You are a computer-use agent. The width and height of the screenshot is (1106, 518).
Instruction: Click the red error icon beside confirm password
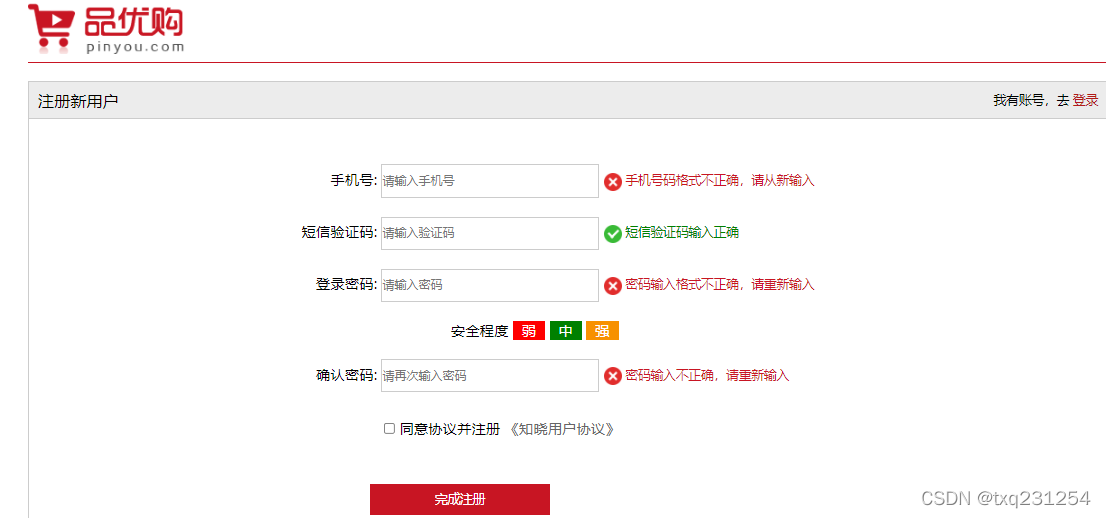click(x=613, y=376)
